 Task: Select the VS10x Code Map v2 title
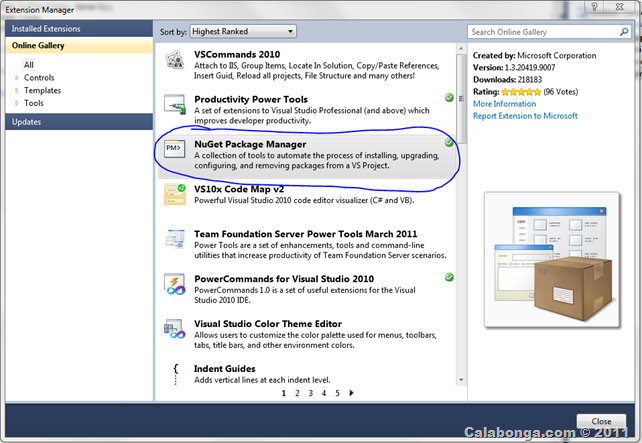coord(239,189)
